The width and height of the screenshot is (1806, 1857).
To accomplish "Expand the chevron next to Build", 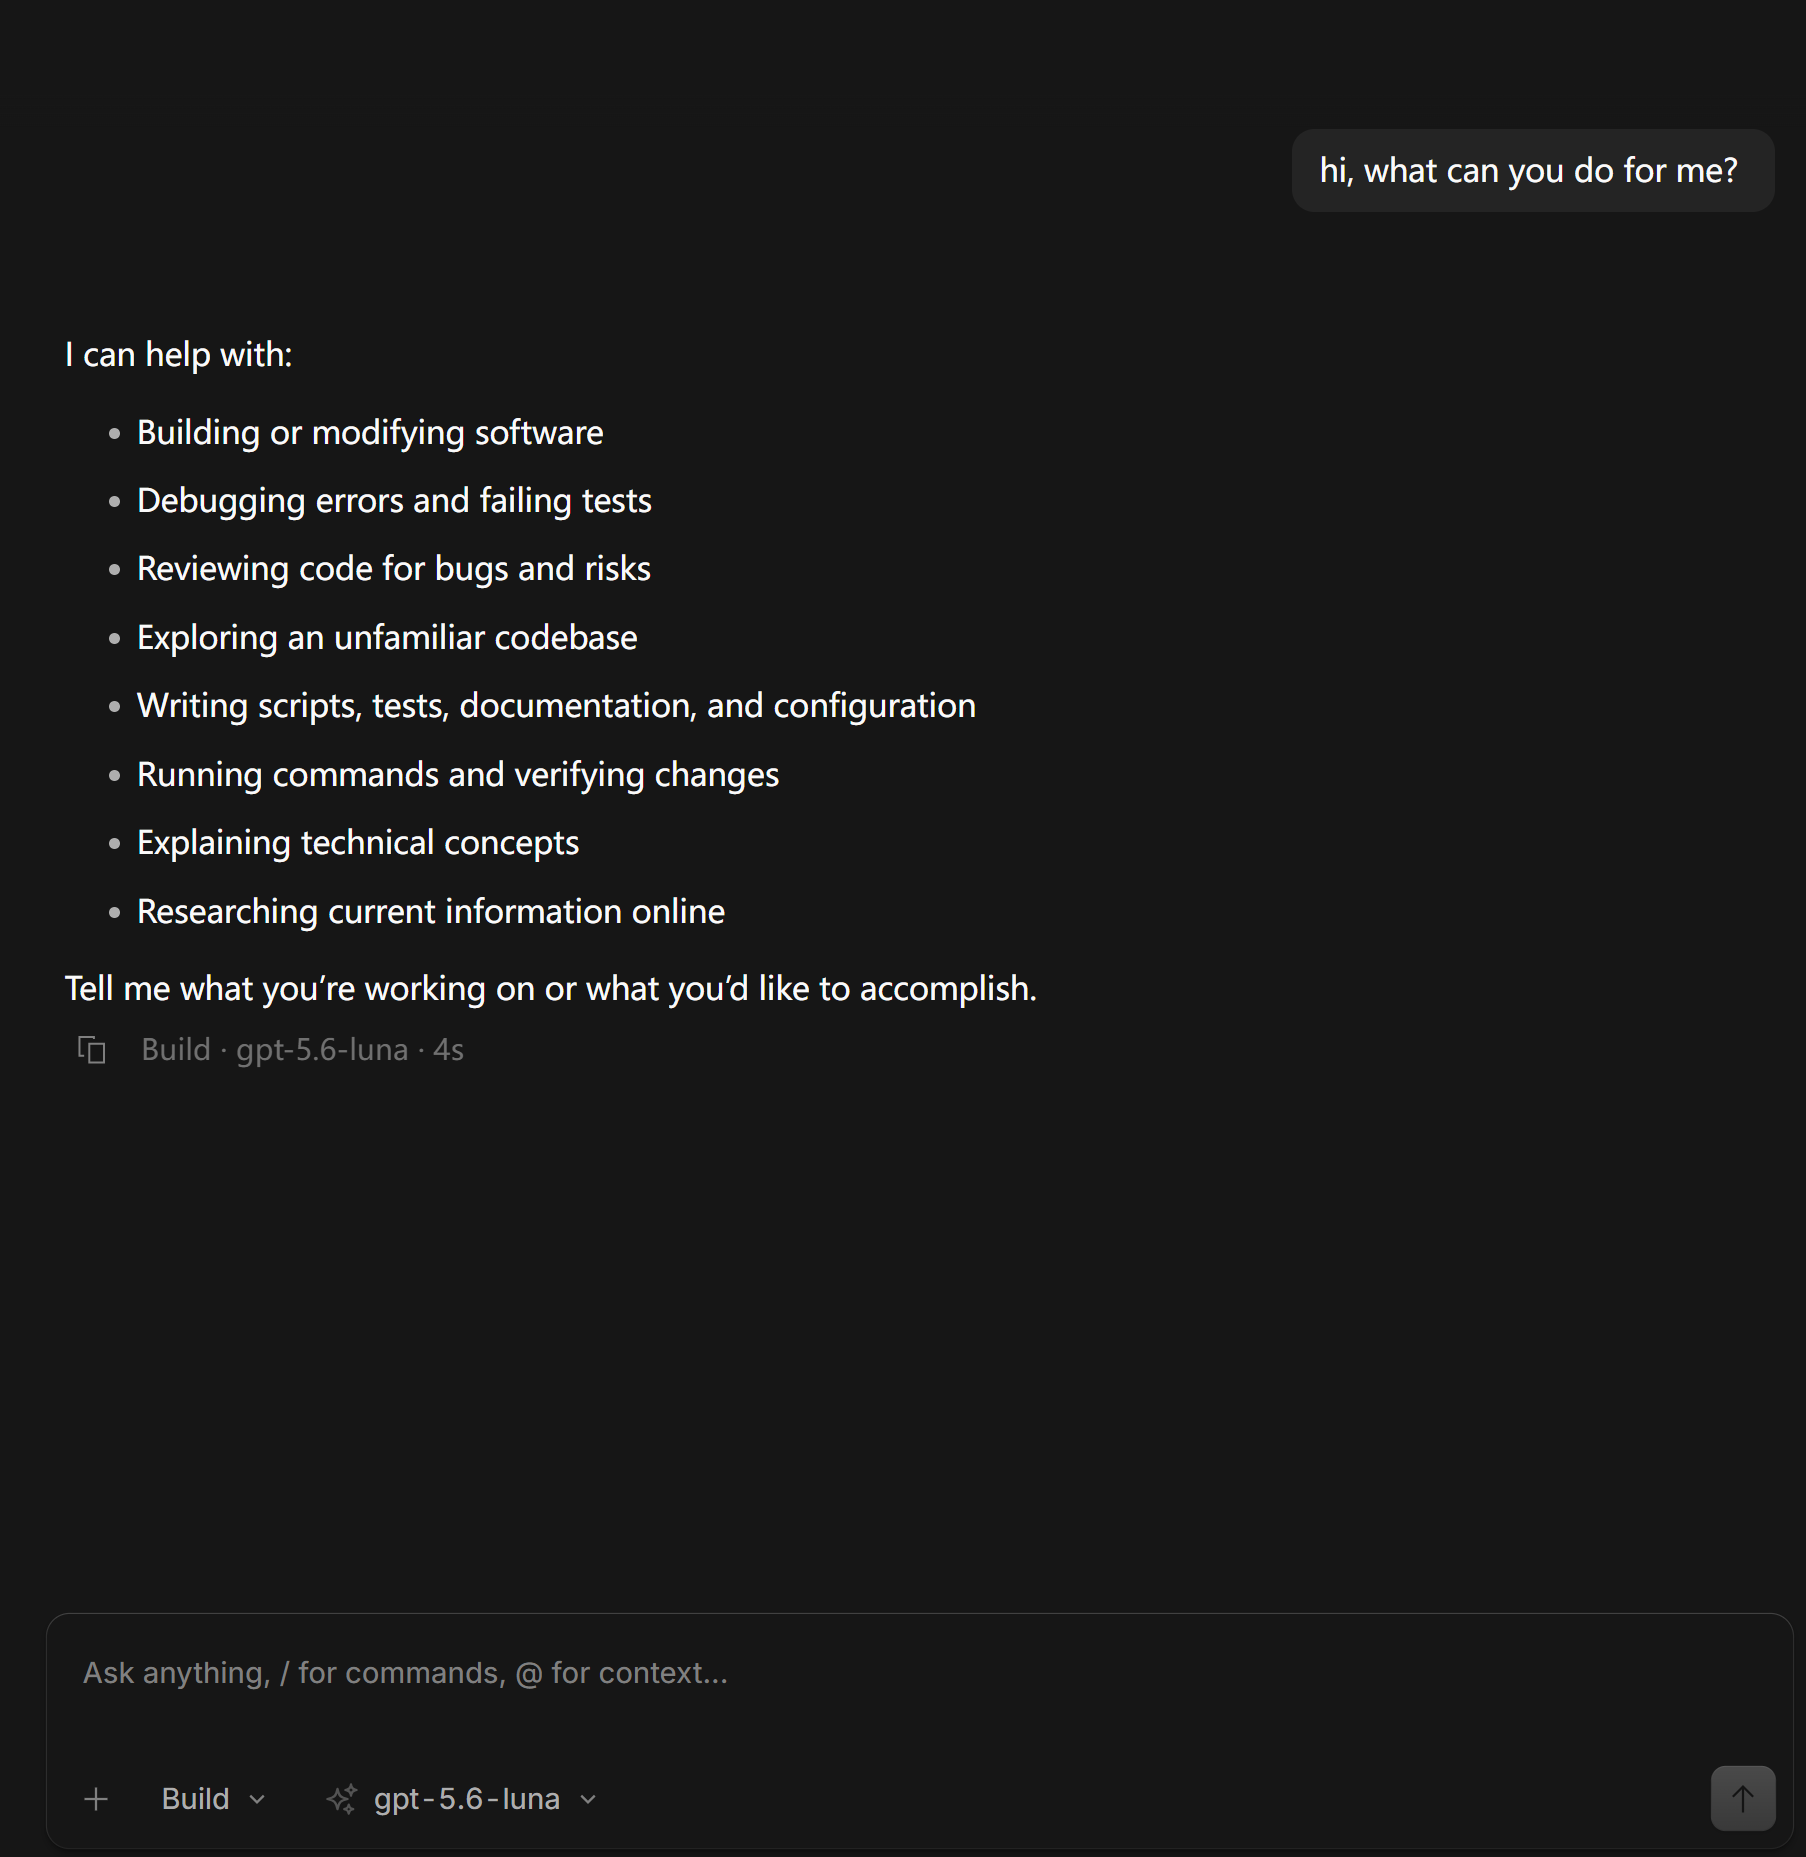I will (257, 1800).
